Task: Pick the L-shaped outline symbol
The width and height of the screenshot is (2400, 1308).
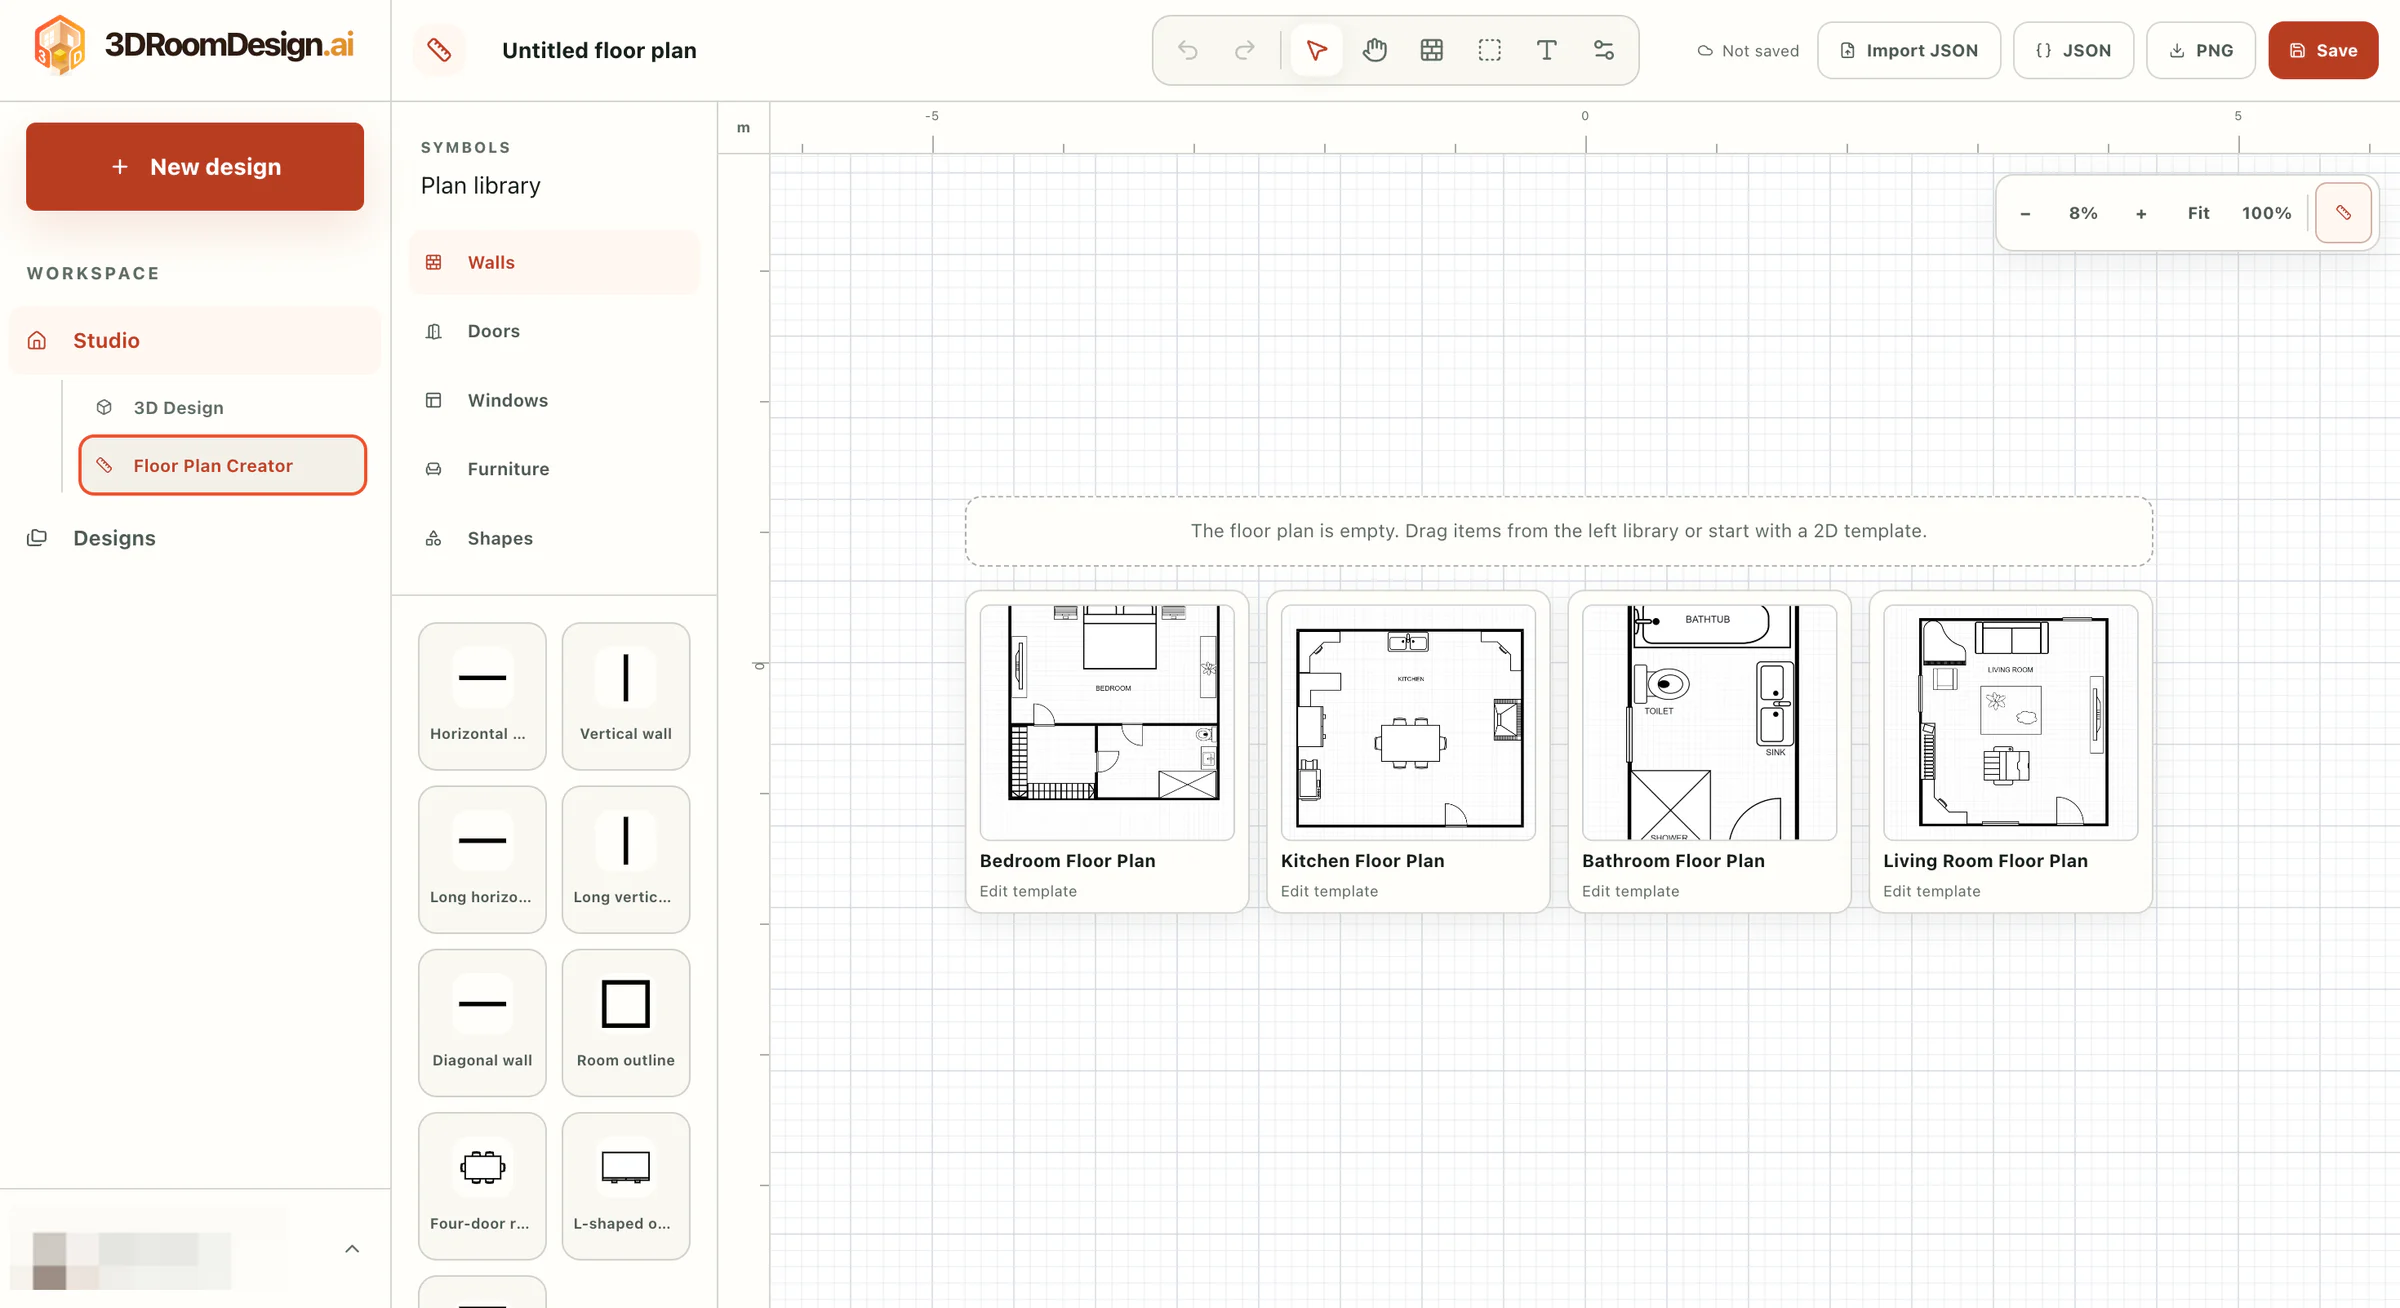Action: 626,1186
